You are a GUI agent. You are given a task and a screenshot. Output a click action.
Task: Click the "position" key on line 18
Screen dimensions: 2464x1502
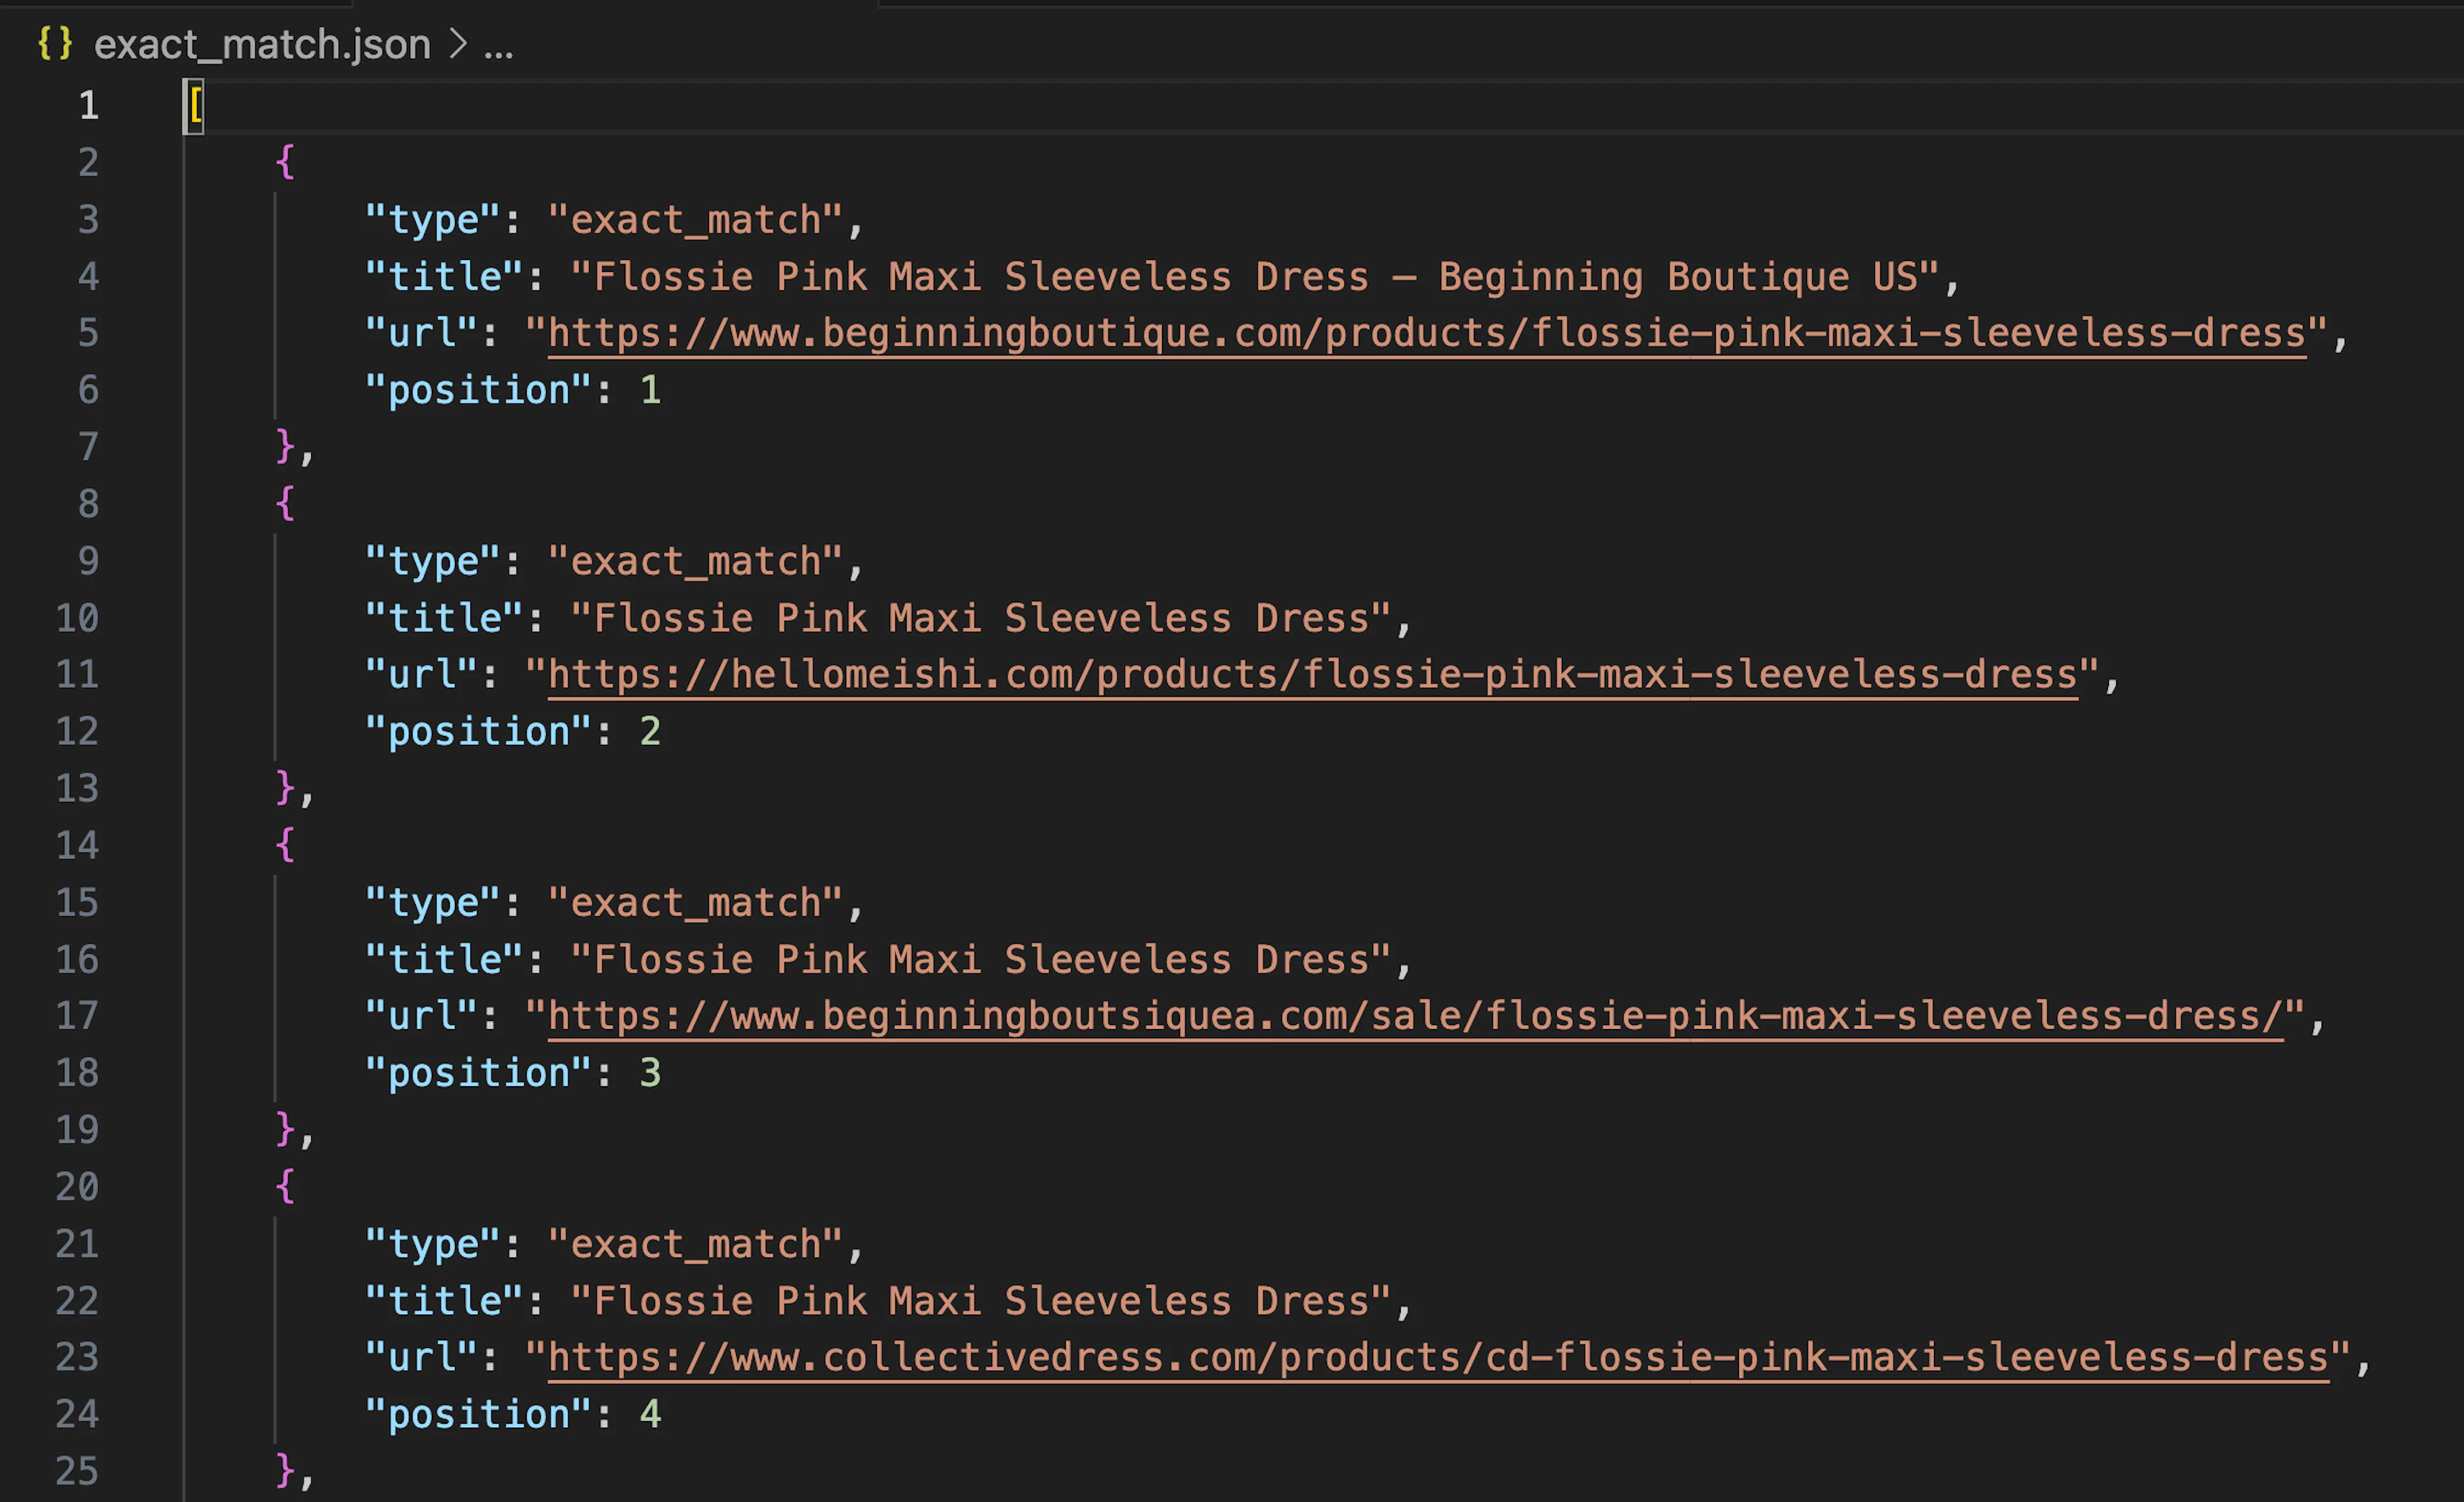click(x=479, y=1073)
